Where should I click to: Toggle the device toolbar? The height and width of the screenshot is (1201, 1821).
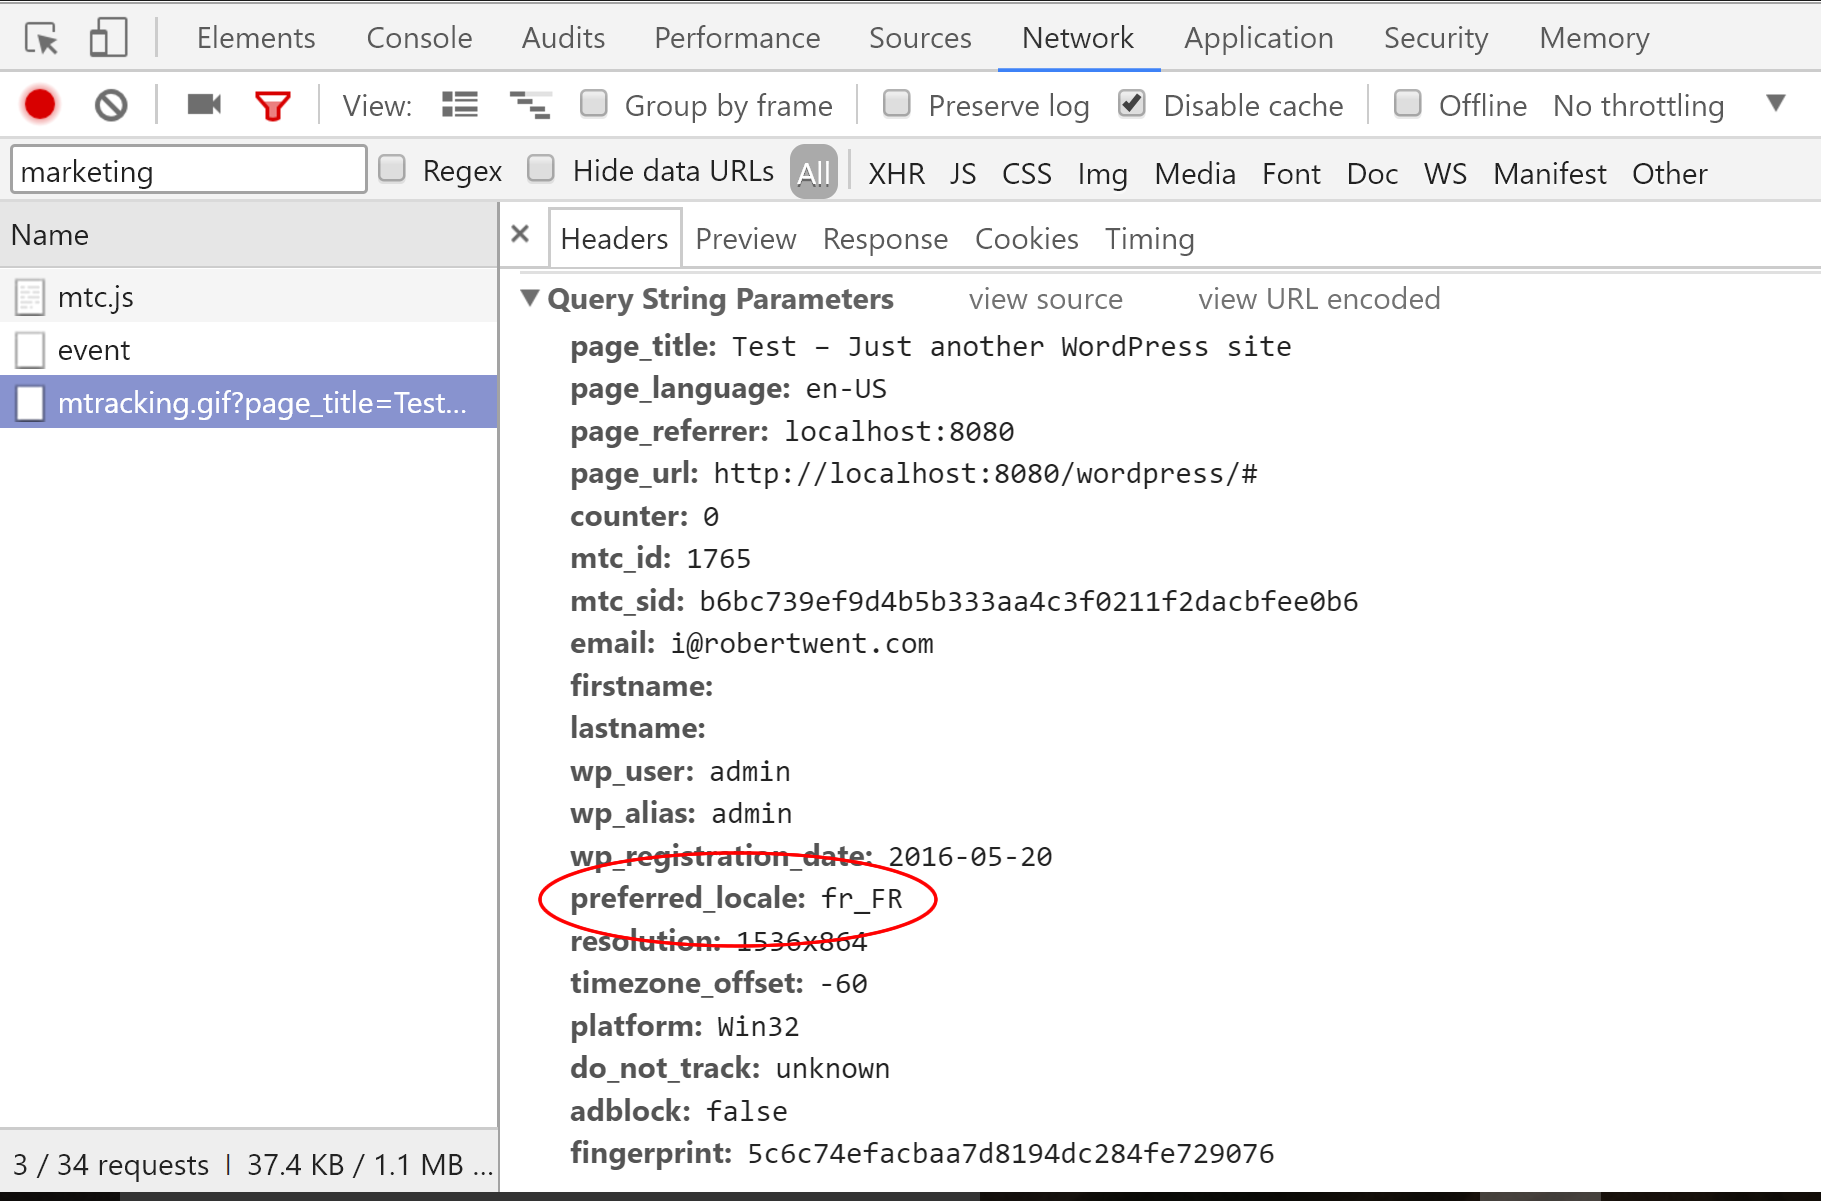click(x=107, y=37)
